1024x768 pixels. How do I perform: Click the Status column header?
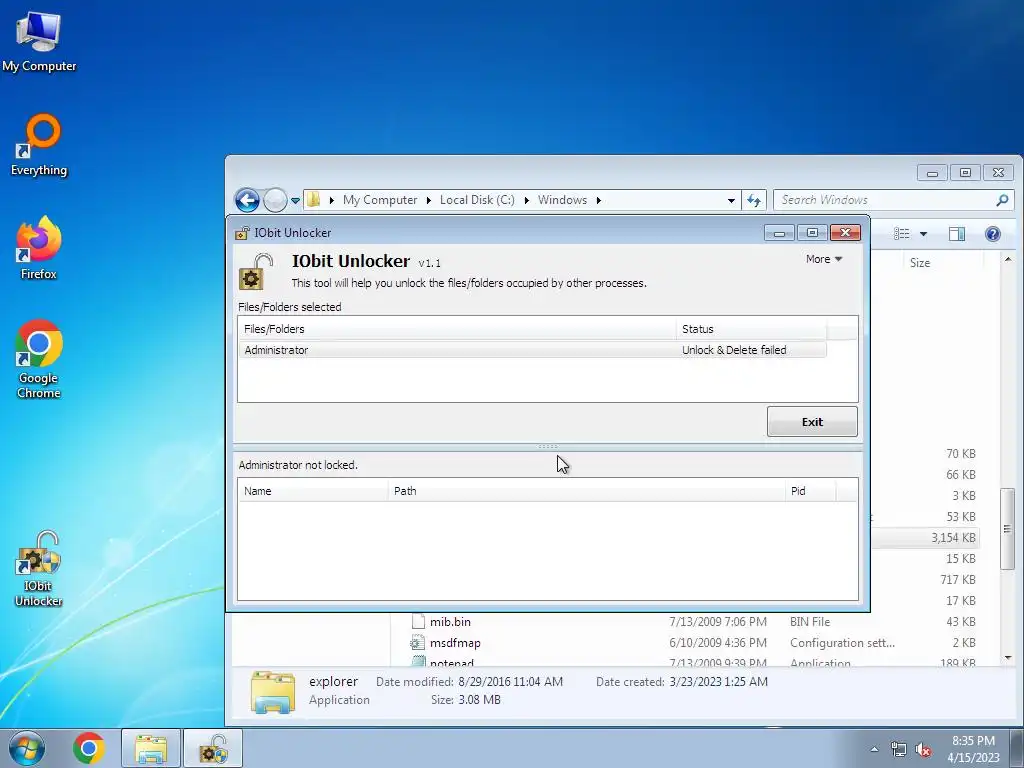[751, 329]
